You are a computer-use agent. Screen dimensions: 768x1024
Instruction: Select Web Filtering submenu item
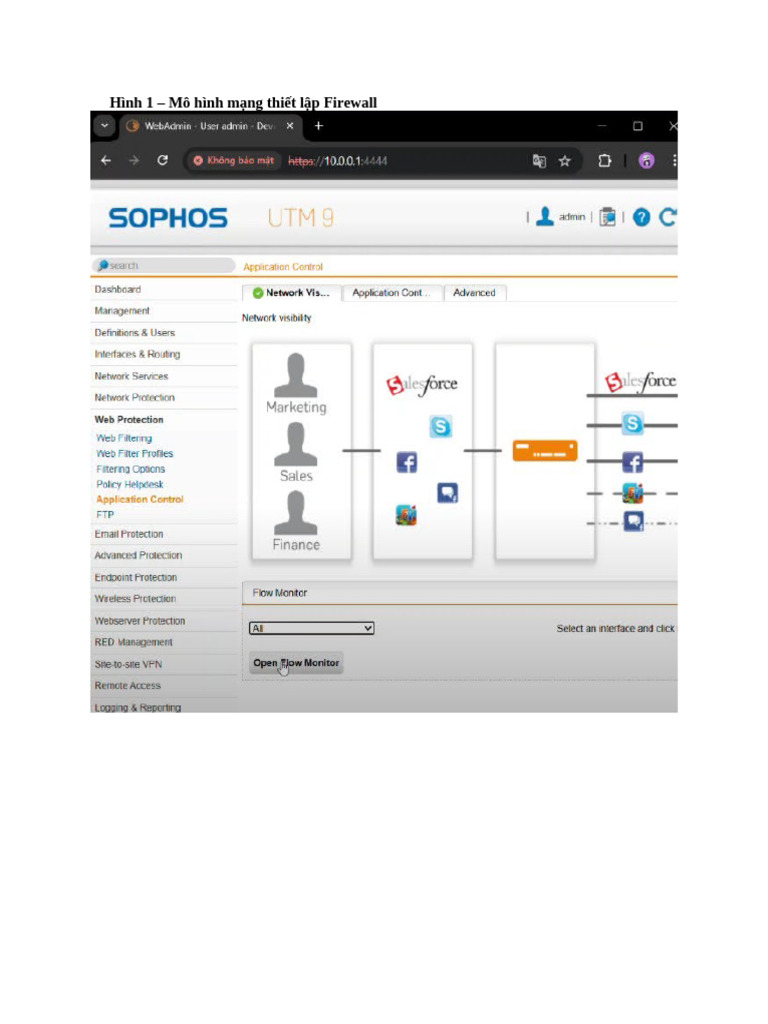click(124, 438)
